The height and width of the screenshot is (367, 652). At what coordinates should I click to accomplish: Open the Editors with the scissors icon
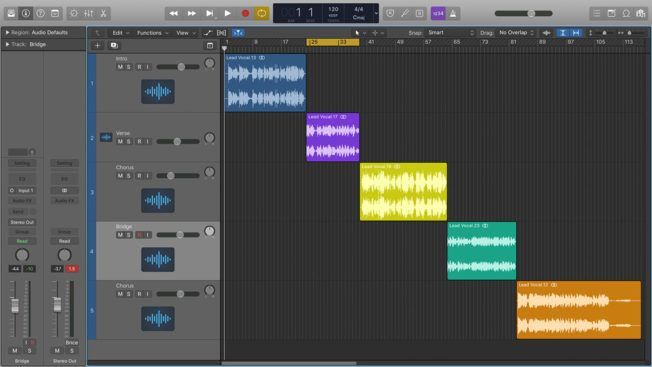coord(103,13)
